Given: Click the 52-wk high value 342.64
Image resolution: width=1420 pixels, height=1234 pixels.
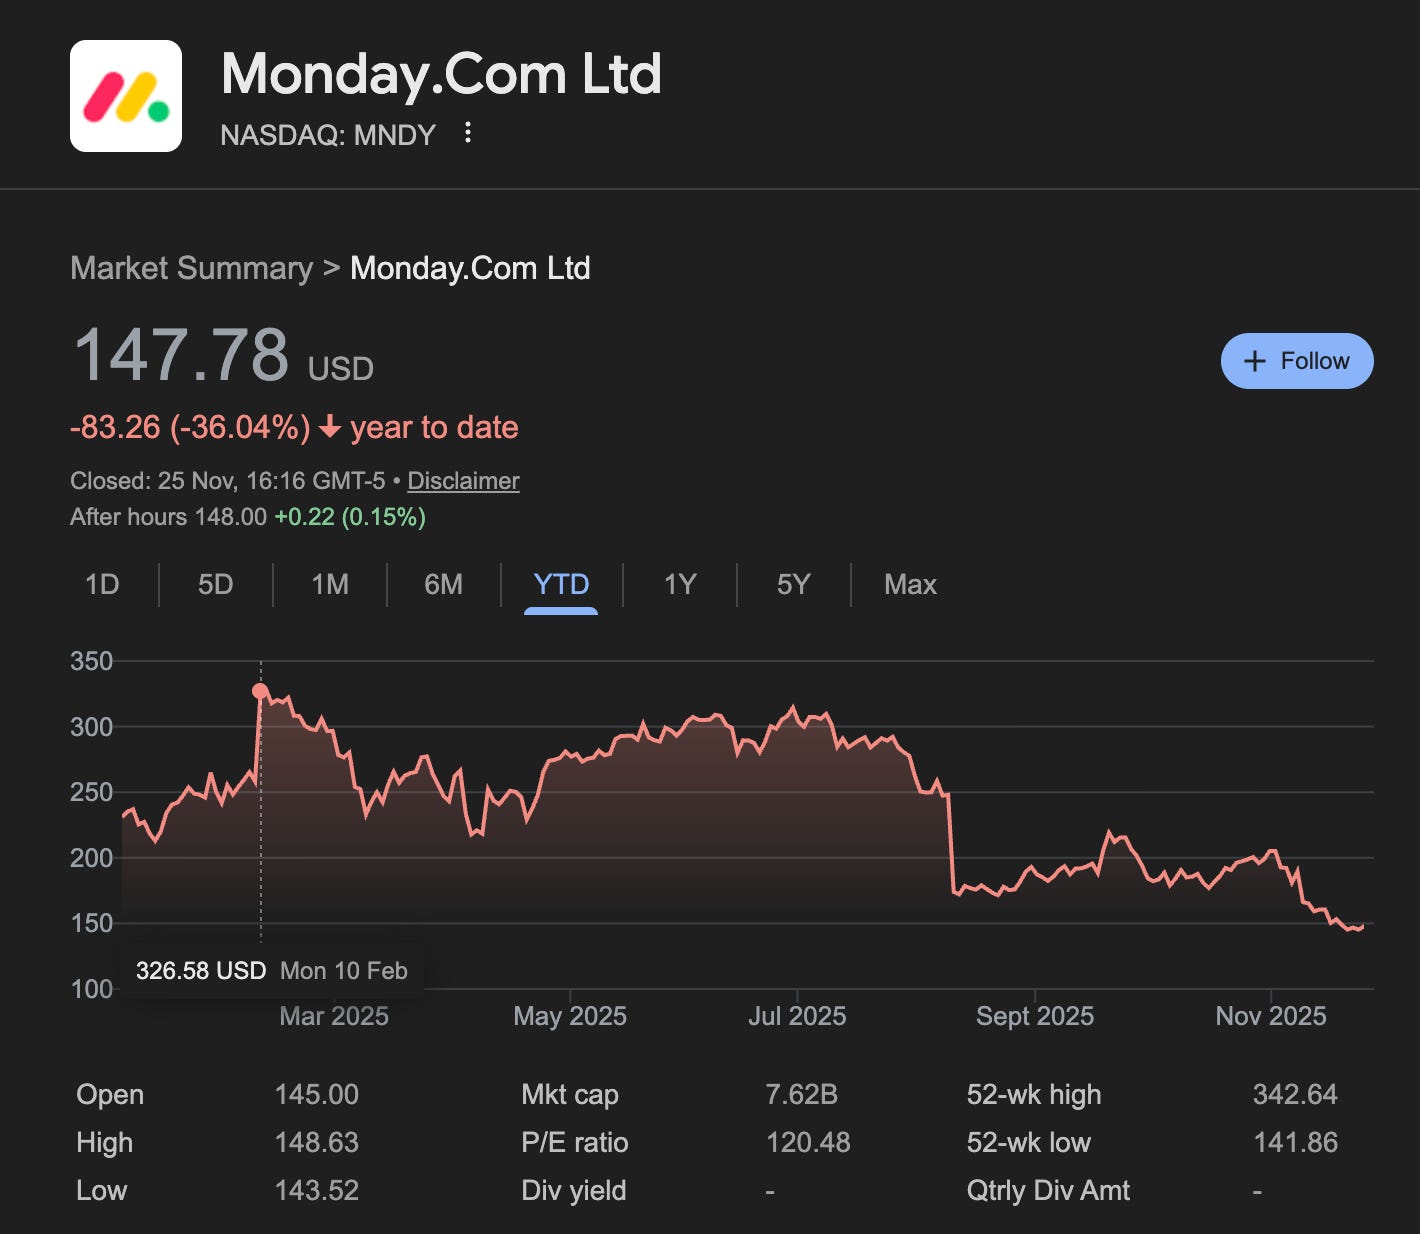Looking at the screenshot, I should point(1295,1095).
